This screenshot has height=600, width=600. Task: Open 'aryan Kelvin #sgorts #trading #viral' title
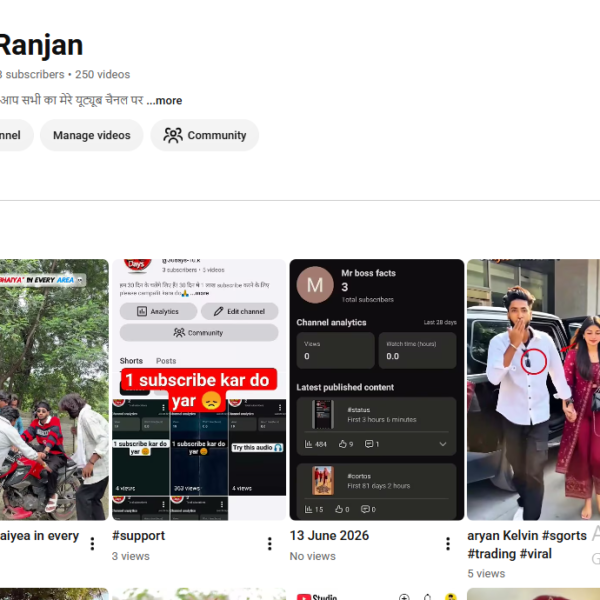click(x=527, y=545)
